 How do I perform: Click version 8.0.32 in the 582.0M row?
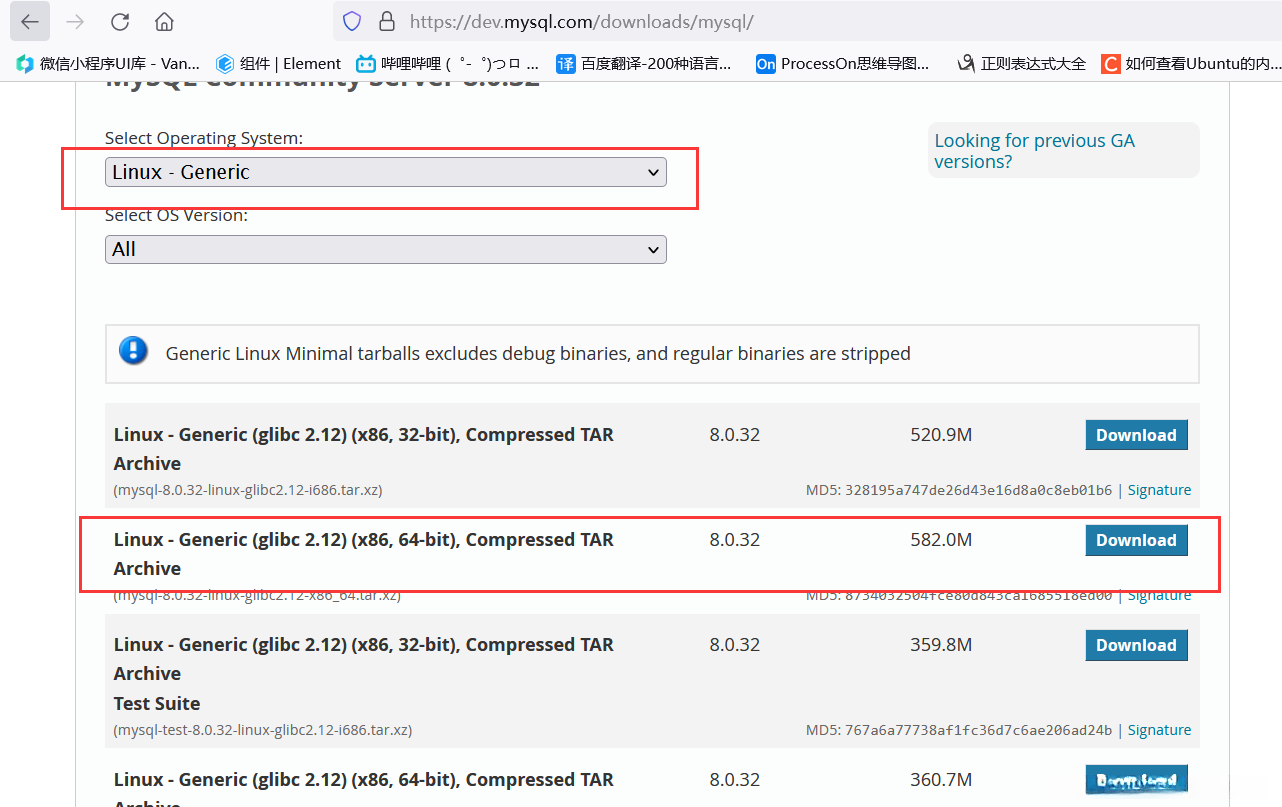coord(735,540)
